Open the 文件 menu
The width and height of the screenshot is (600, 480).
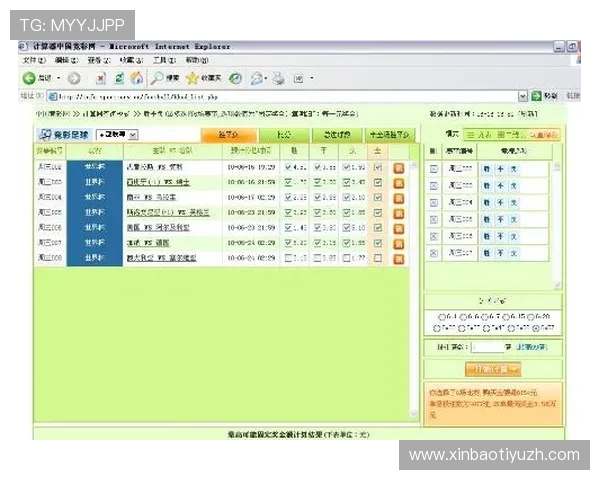(x=34, y=60)
